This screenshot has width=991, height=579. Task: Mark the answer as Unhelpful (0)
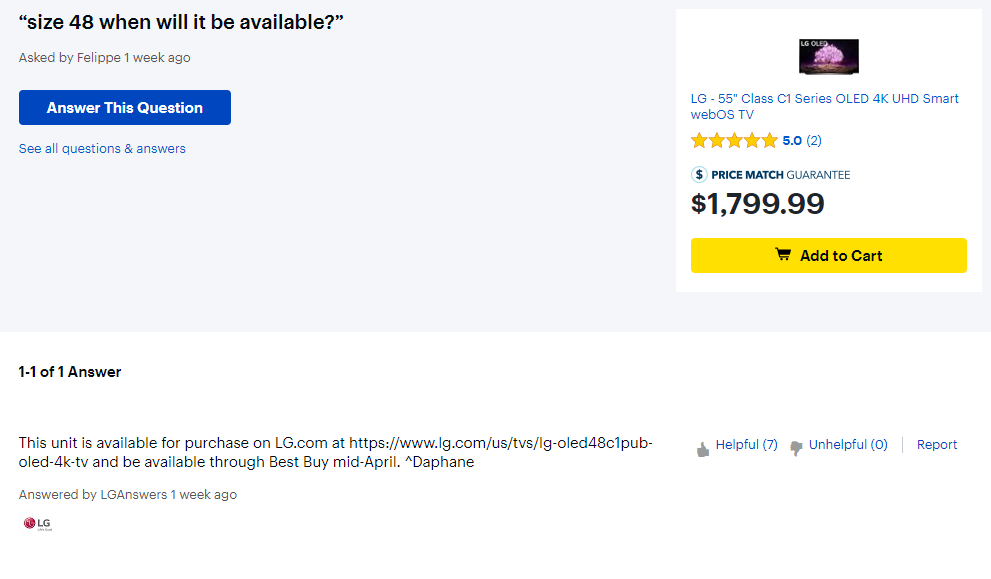coord(848,445)
